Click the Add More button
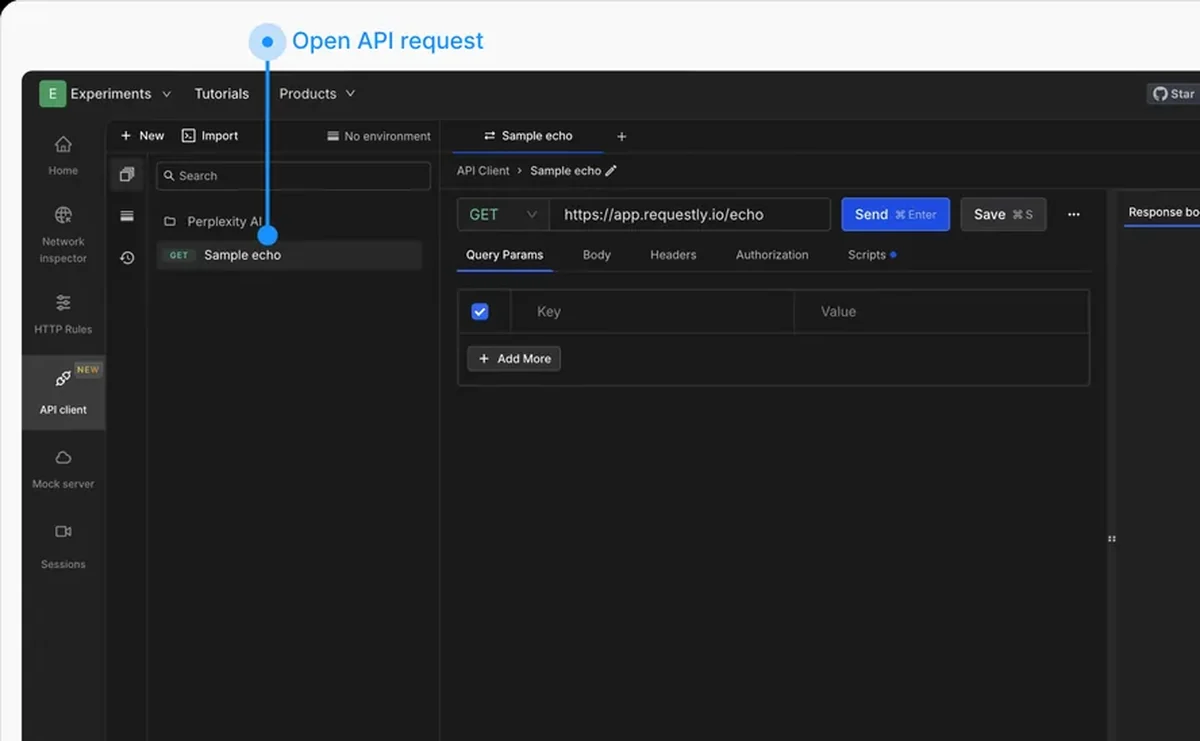 (x=514, y=358)
